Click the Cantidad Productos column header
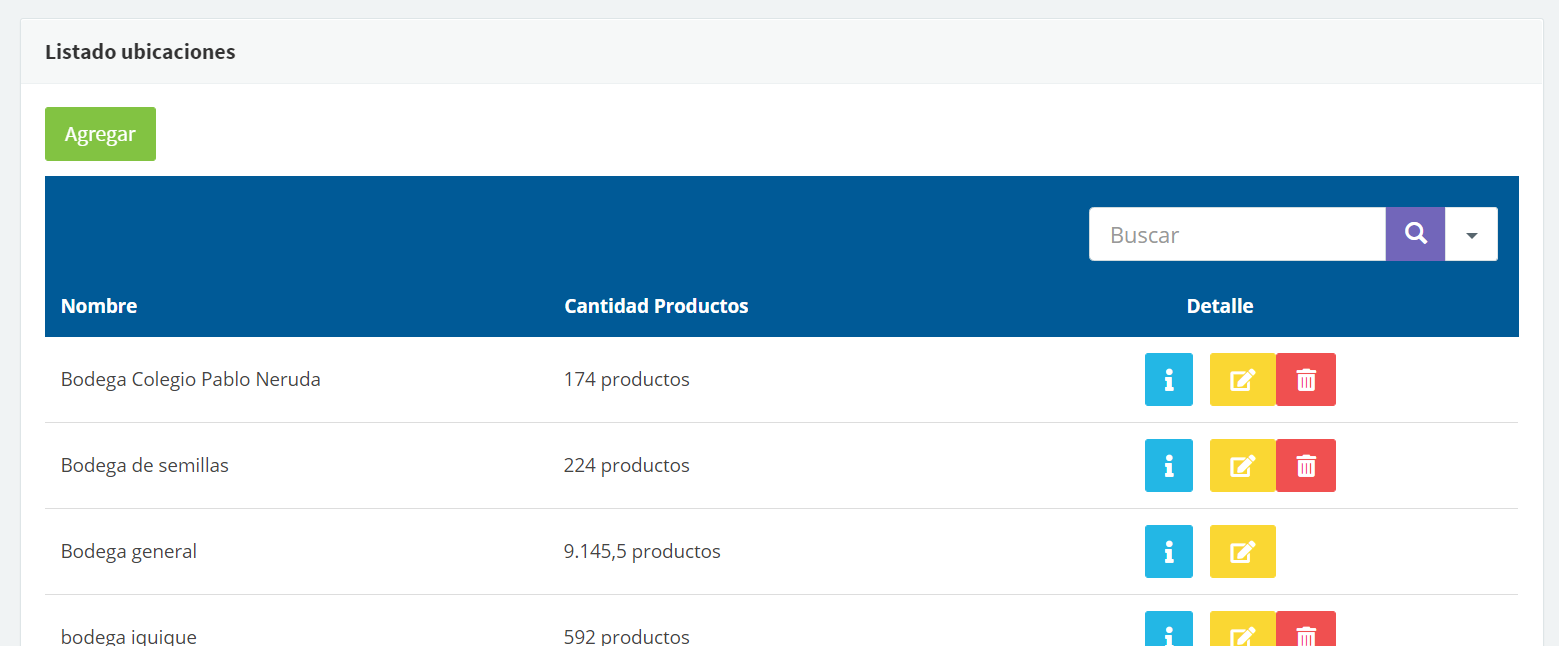This screenshot has height=646, width=1559. 656,306
